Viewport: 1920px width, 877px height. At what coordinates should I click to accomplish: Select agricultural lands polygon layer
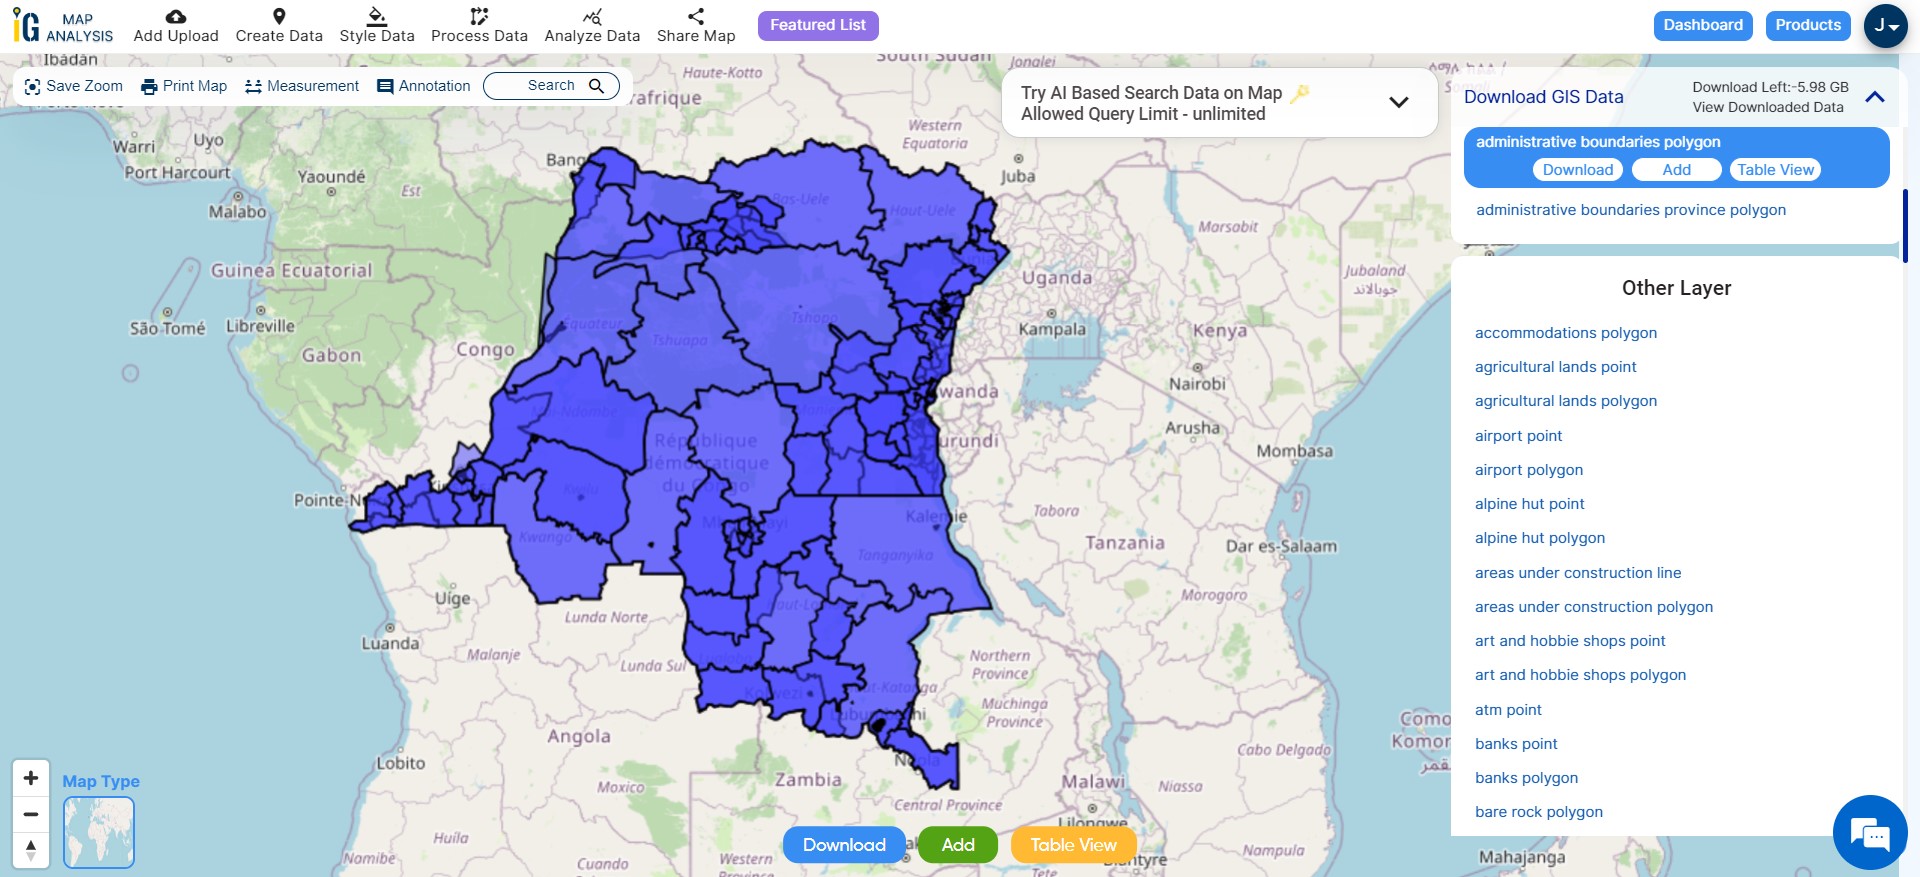[1565, 401]
